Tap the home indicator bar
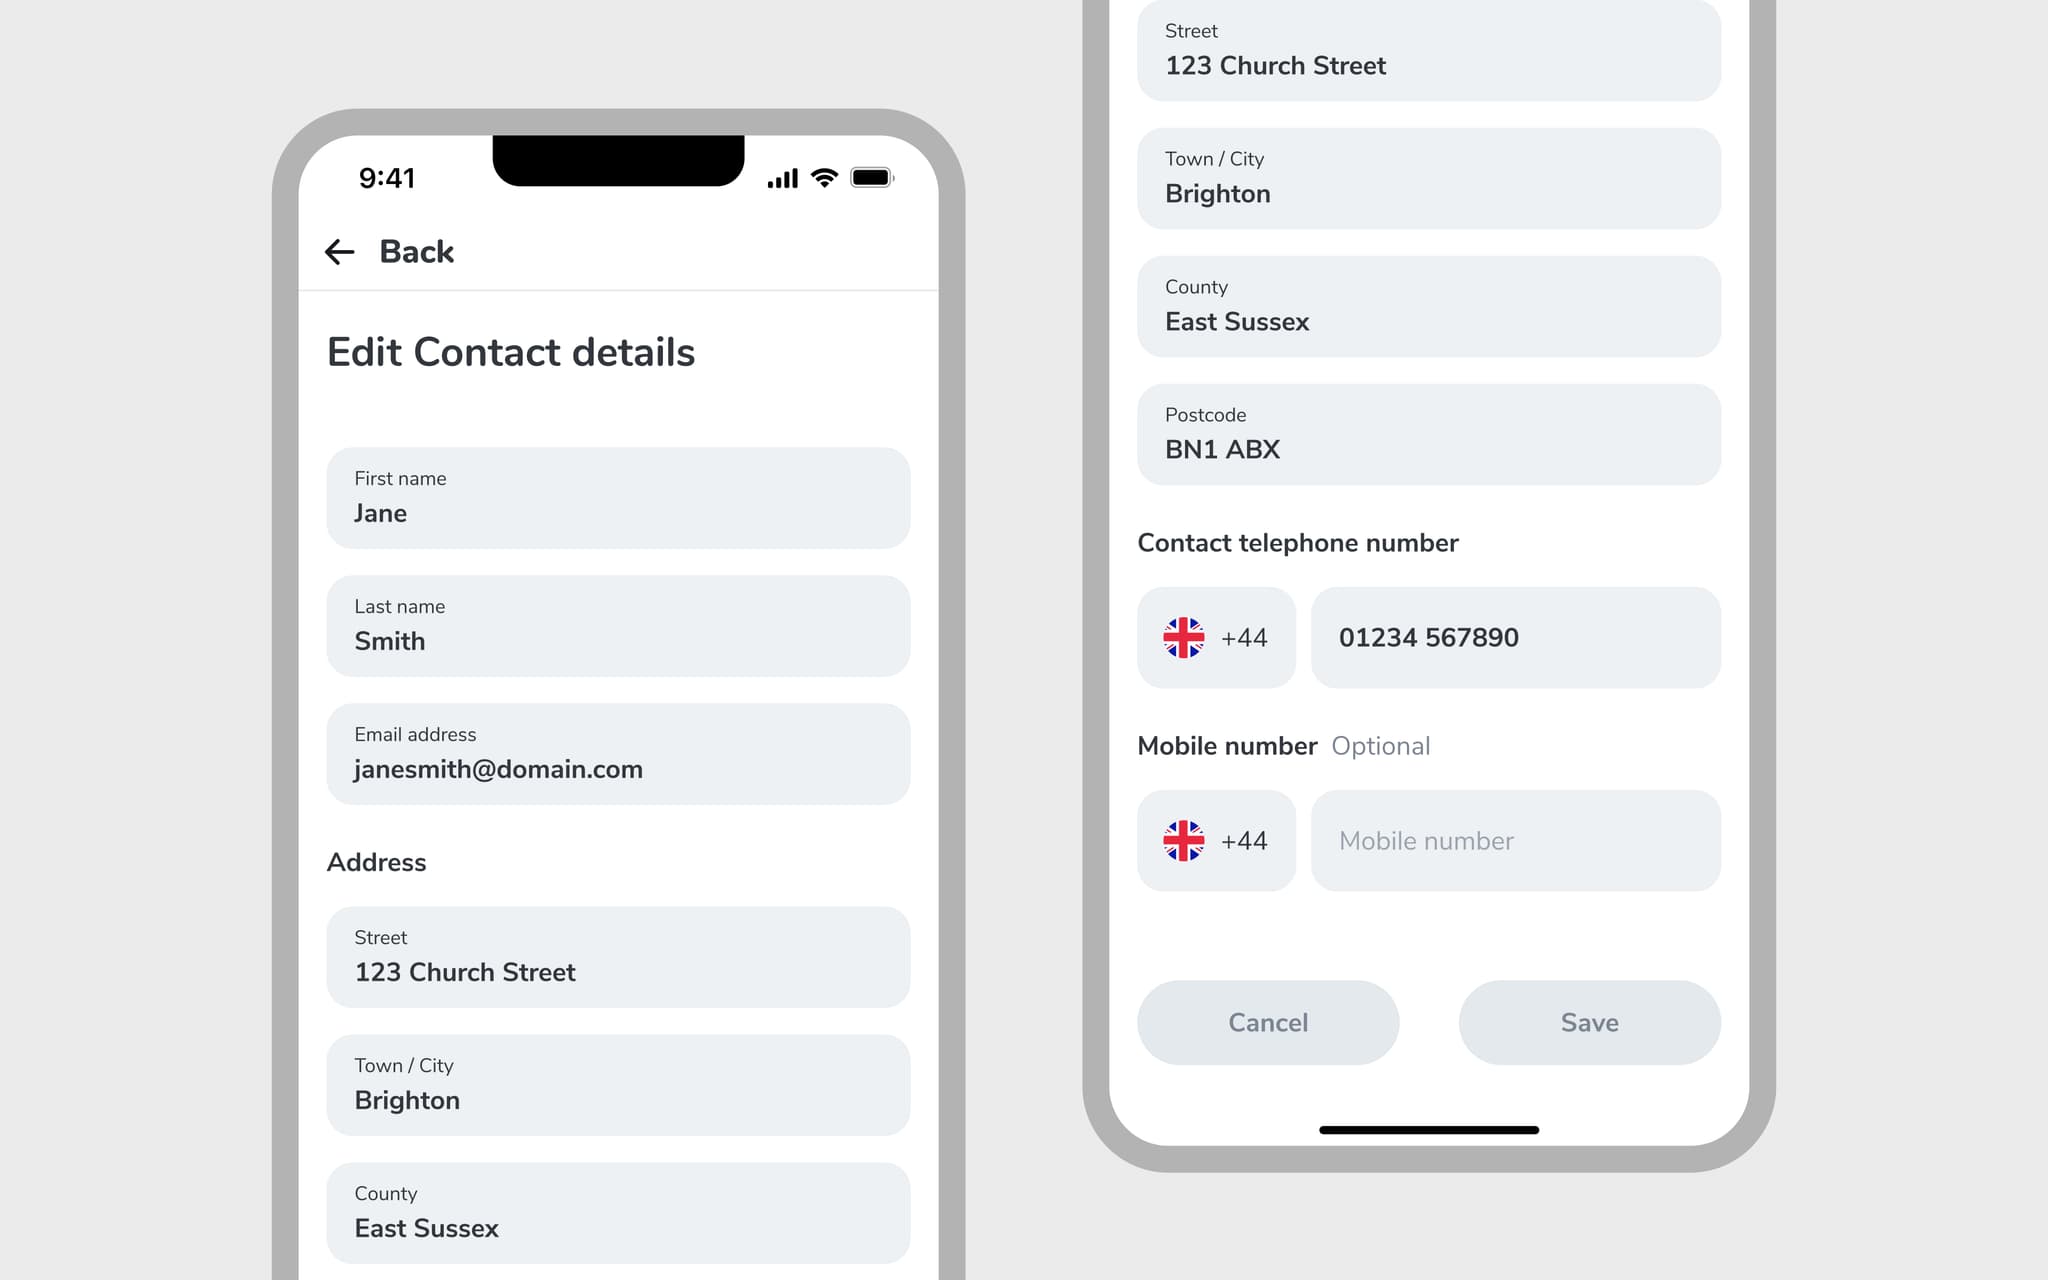The image size is (2048, 1280). point(1428,1130)
